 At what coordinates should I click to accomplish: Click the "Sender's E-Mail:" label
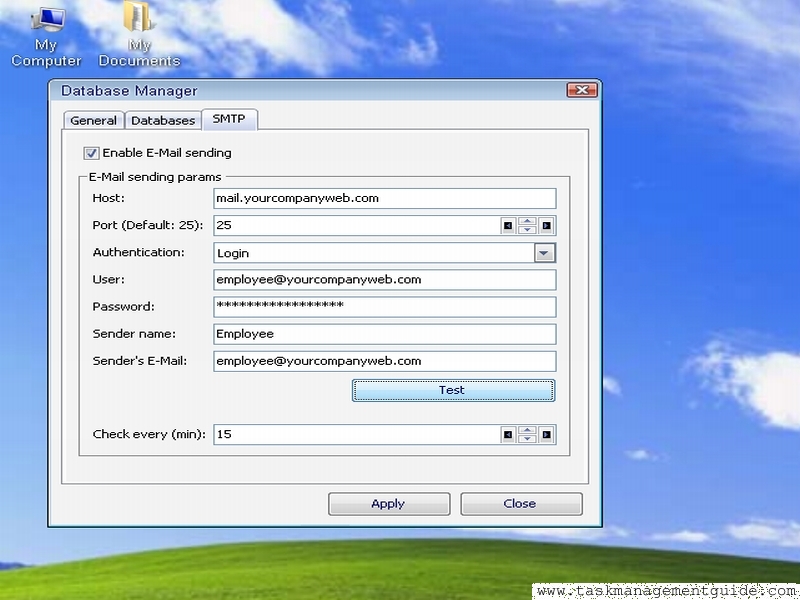pos(140,361)
